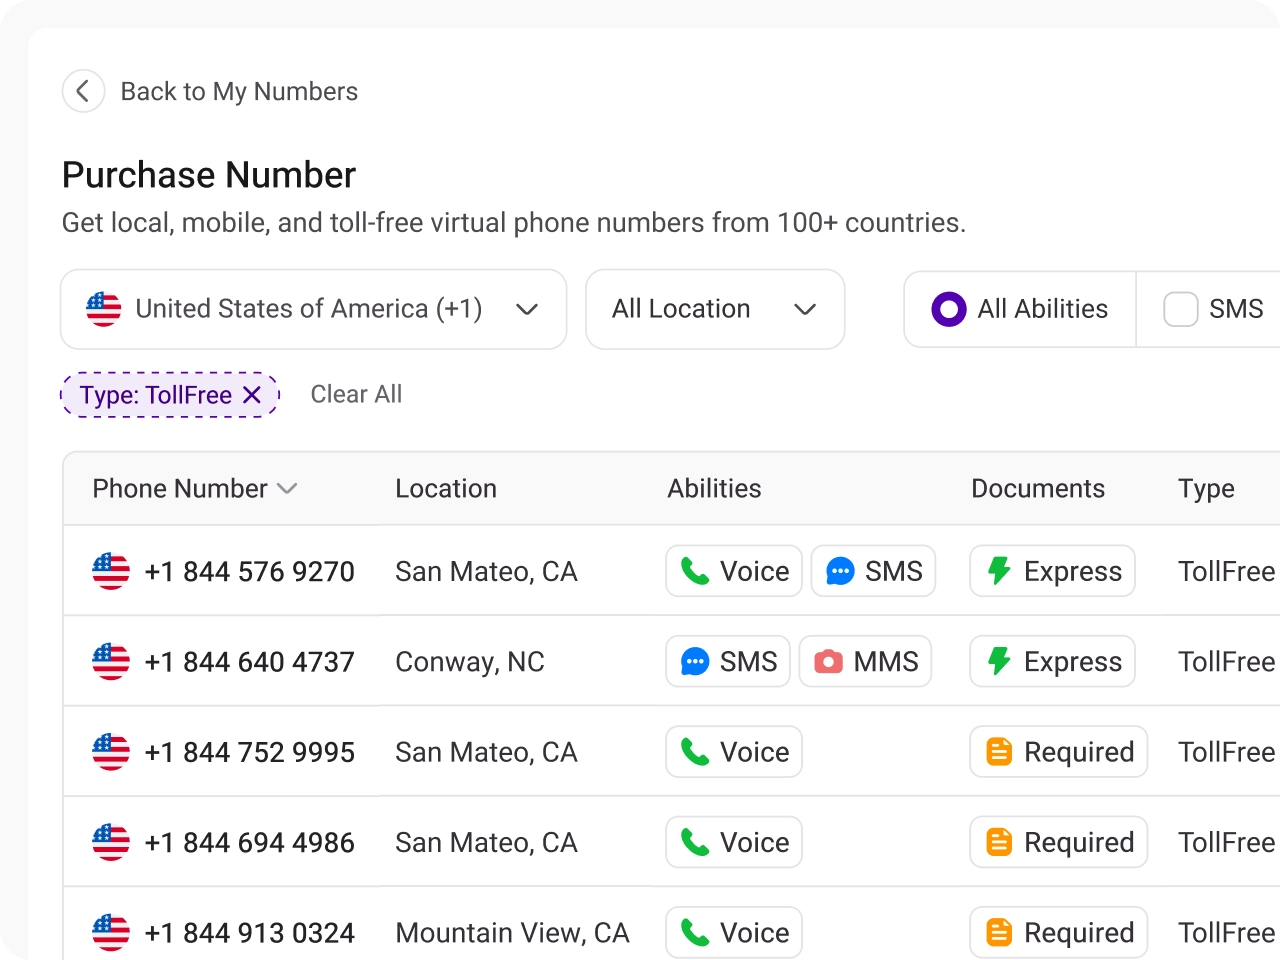1280x960 pixels.
Task: Click the back arrow circle icon
Action: pyautogui.click(x=83, y=91)
